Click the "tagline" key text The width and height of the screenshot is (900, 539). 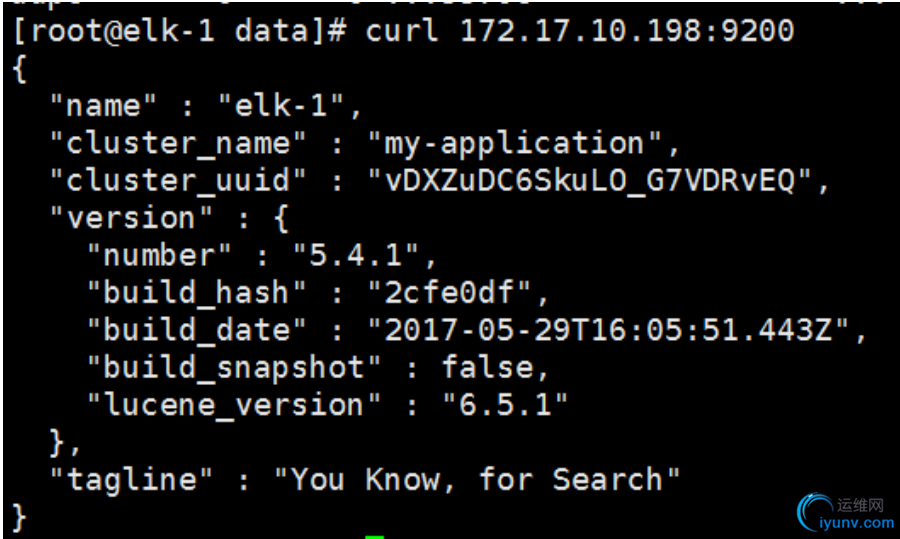131,479
